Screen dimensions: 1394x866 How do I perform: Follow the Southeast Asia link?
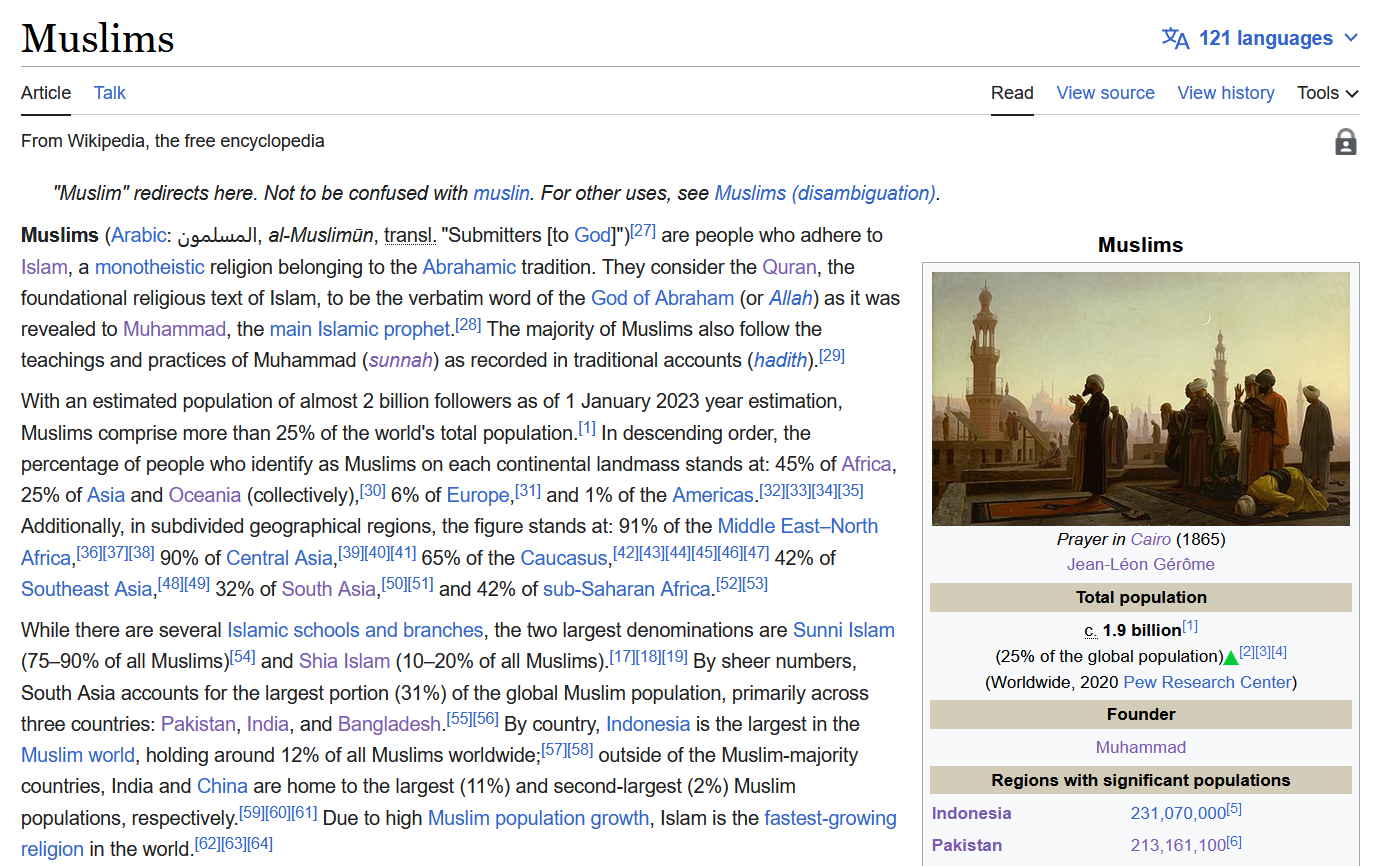(86, 589)
